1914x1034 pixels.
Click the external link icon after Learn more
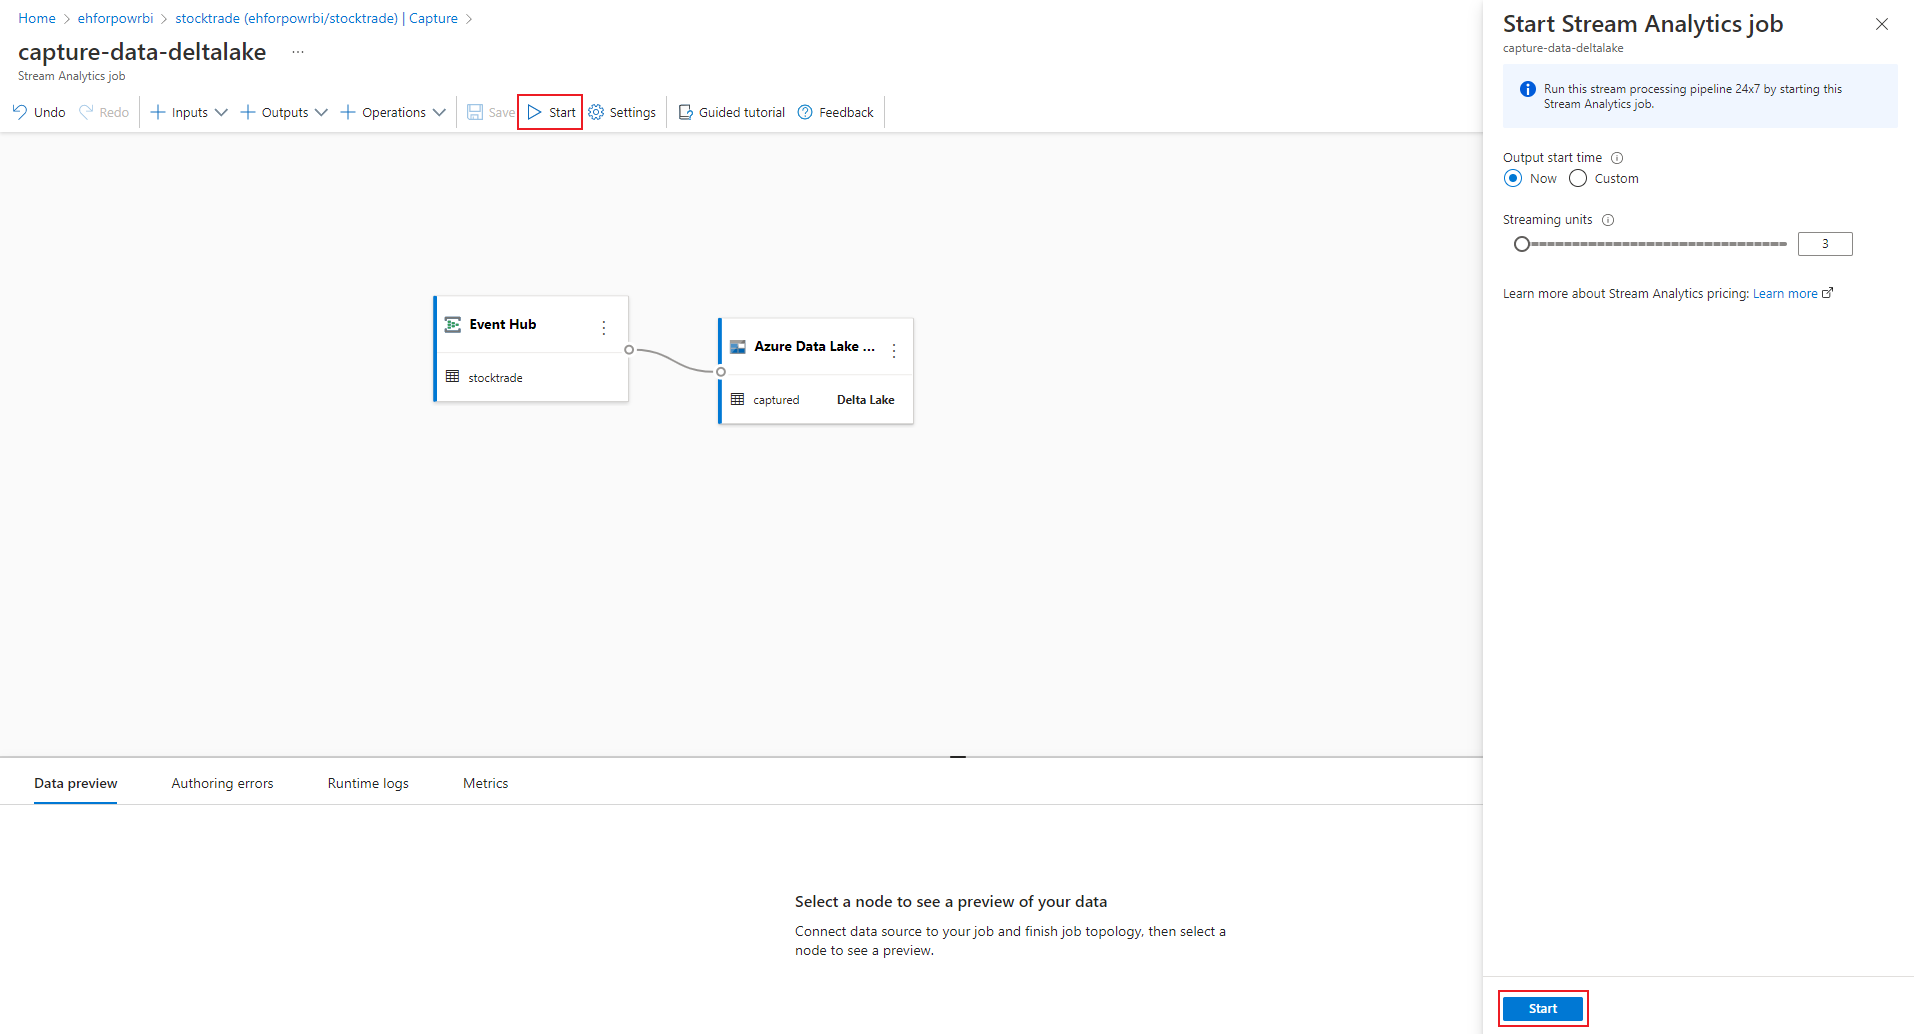click(x=1828, y=293)
